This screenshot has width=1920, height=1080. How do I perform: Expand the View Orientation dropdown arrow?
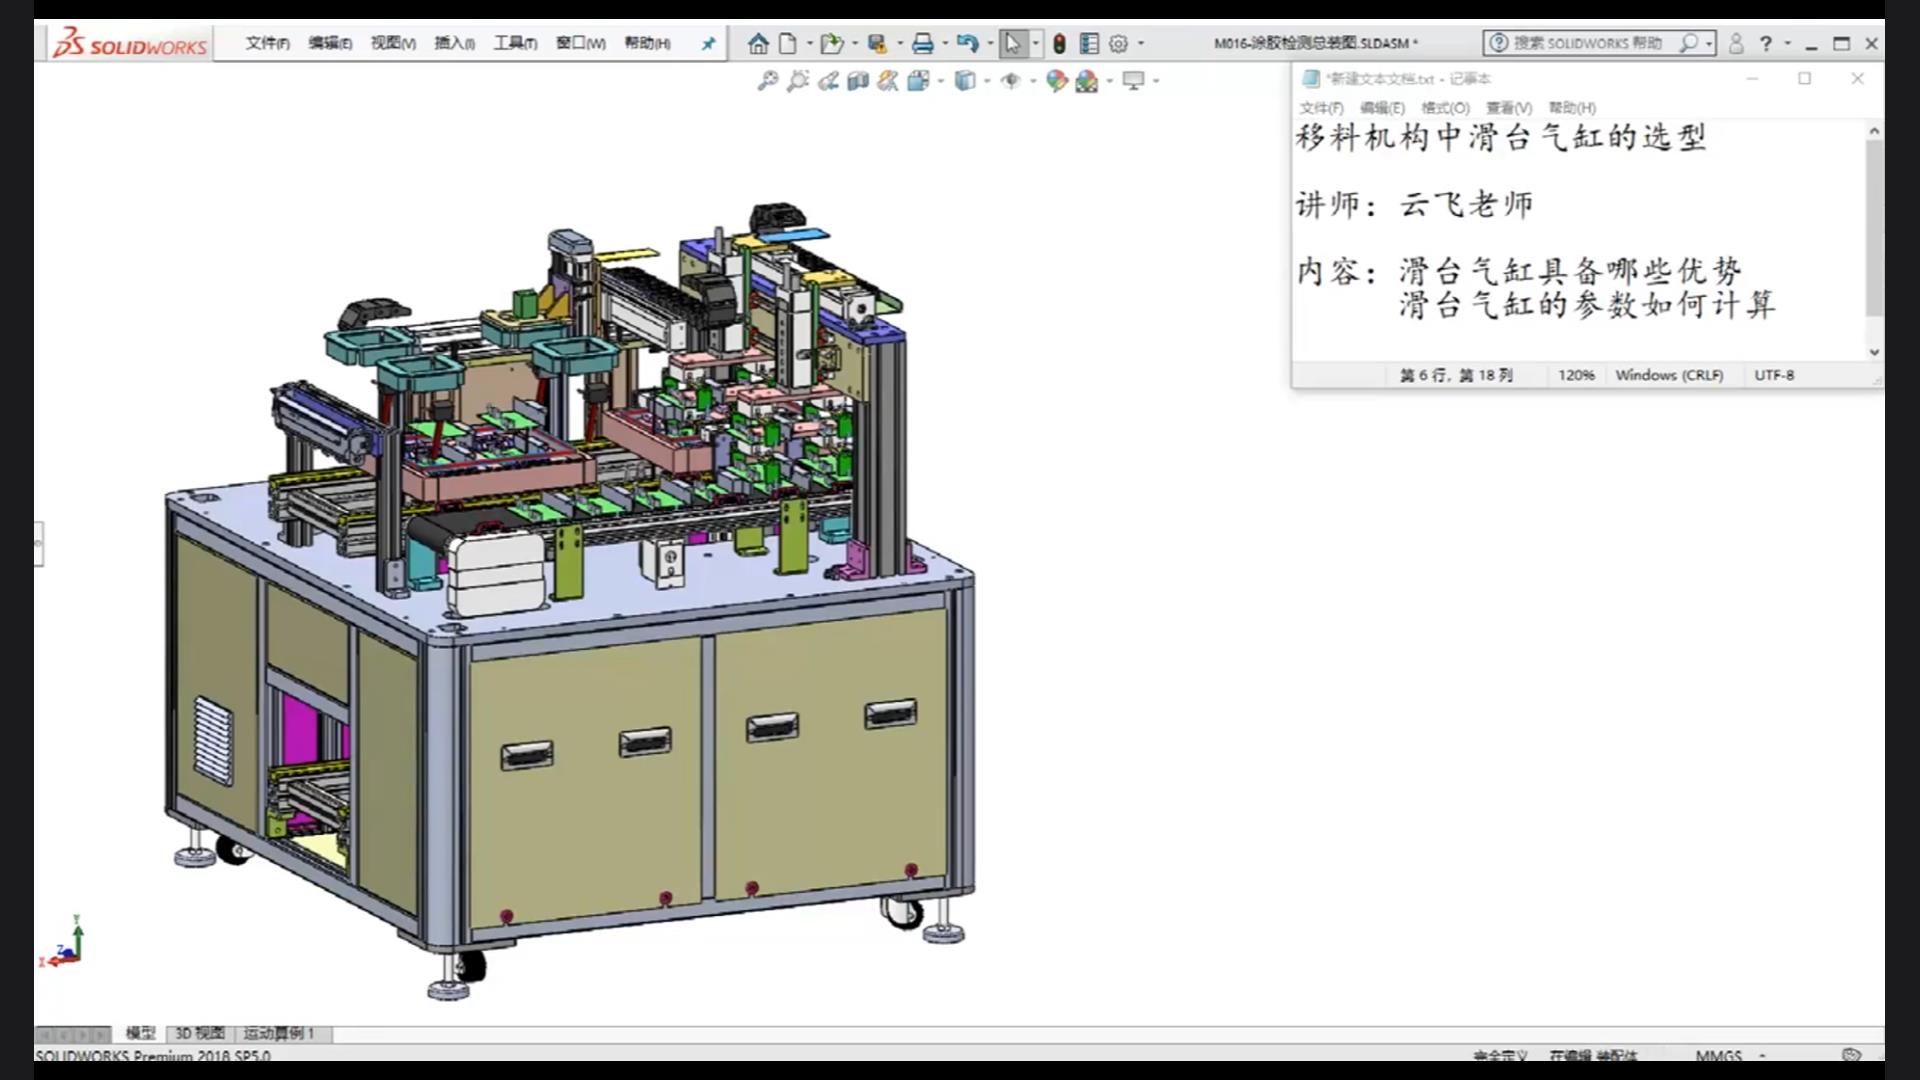click(x=941, y=81)
